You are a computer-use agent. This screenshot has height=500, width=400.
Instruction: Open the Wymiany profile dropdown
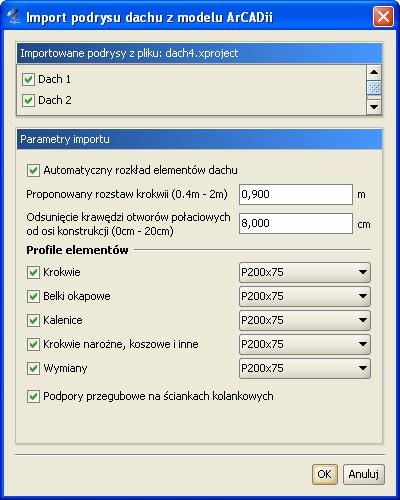pyautogui.click(x=305, y=368)
